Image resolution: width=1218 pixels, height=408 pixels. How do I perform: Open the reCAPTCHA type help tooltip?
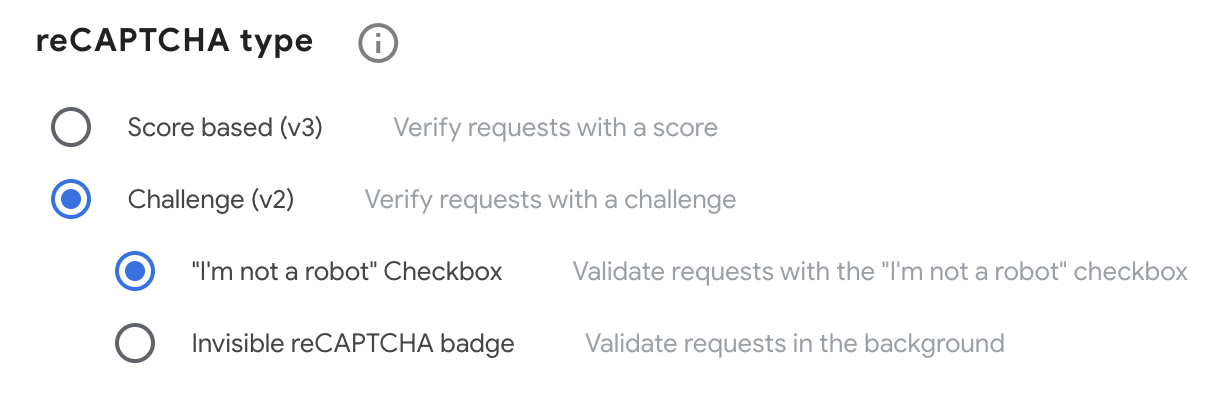click(378, 43)
